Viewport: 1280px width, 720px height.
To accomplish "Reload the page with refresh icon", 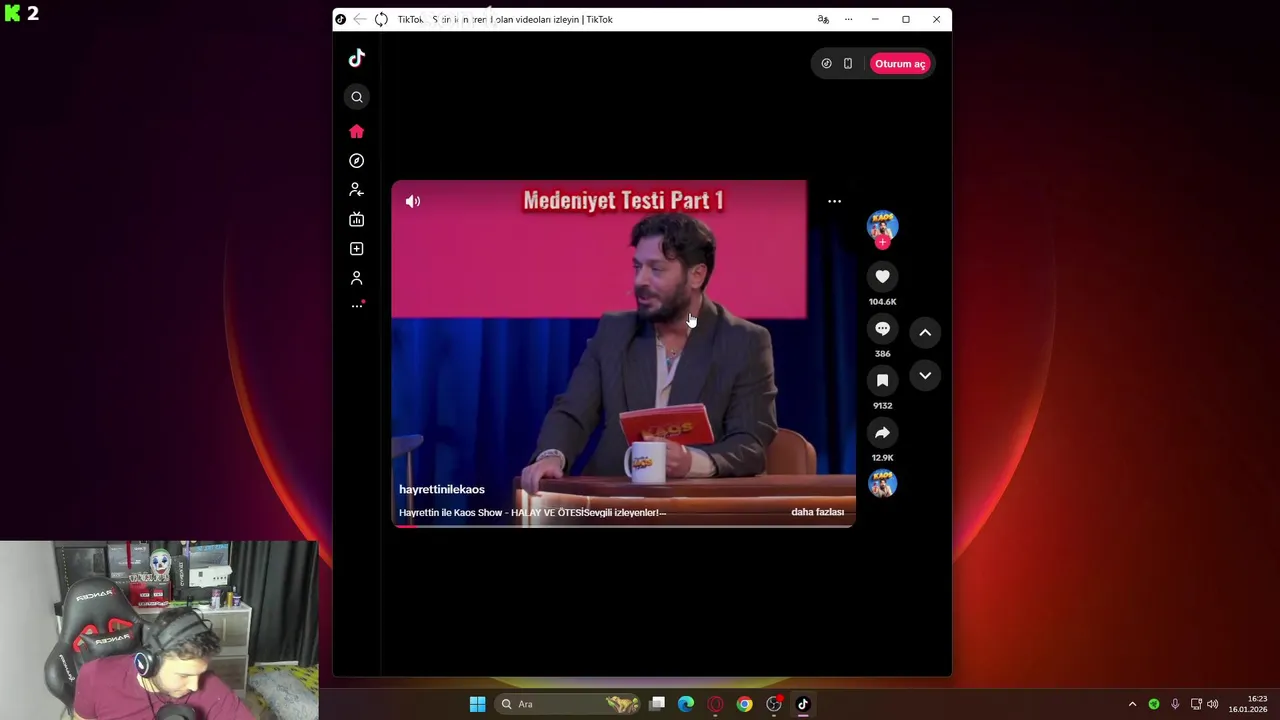I will tap(381, 19).
